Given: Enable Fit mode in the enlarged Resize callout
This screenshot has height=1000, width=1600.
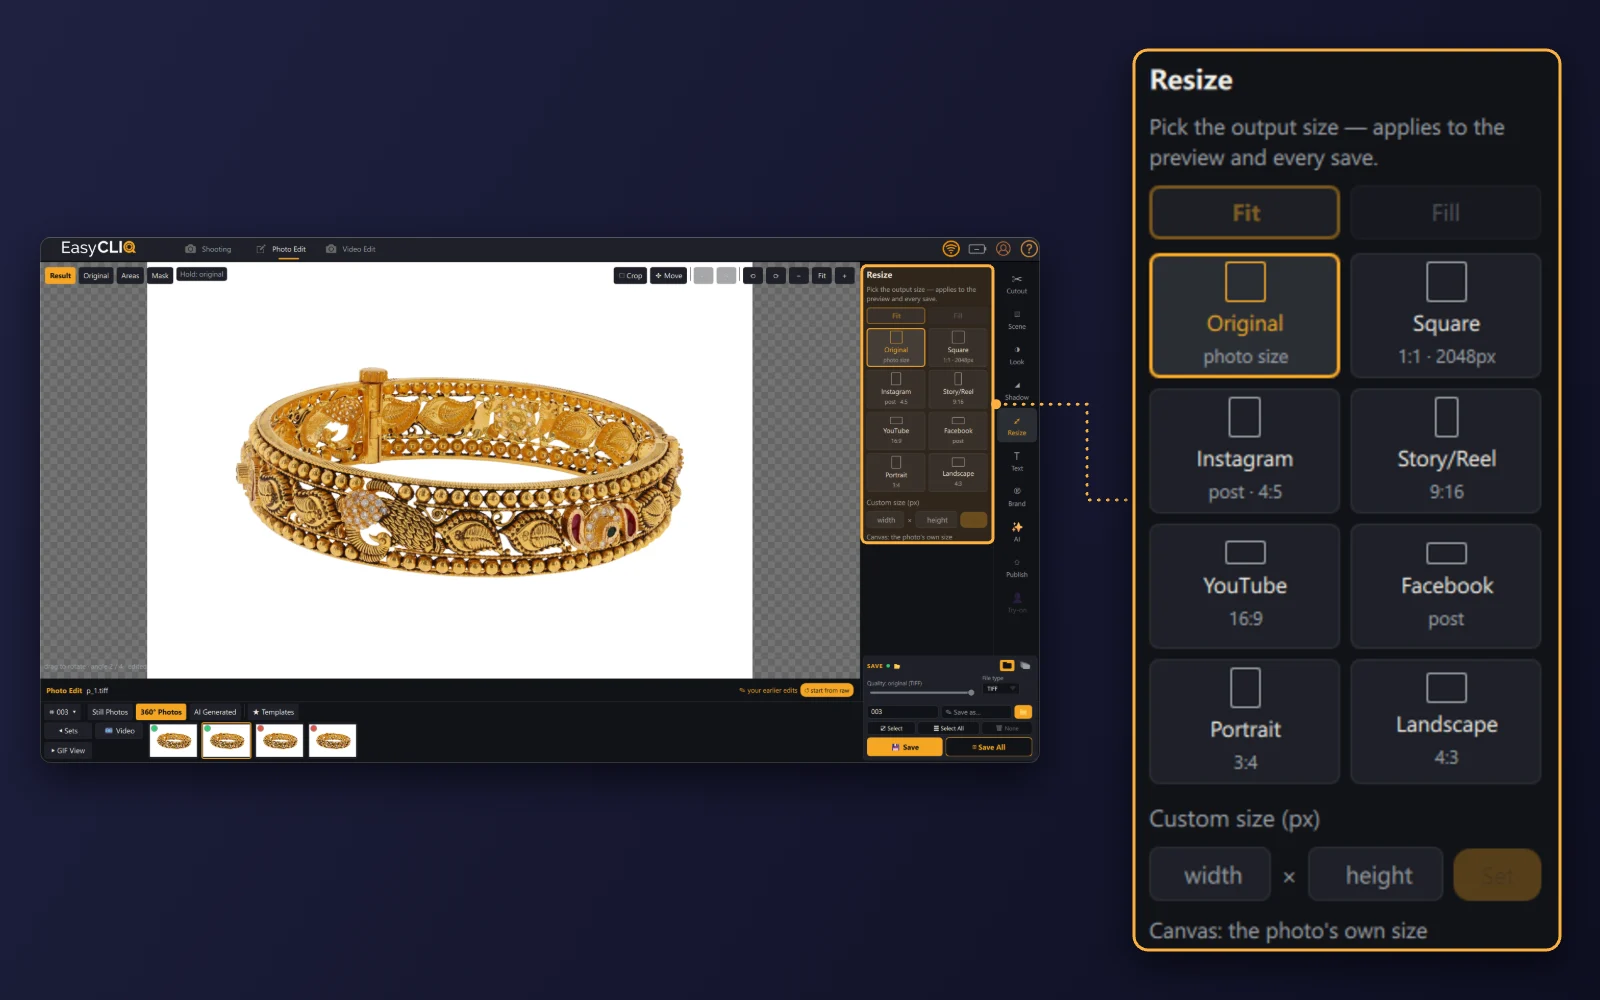Looking at the screenshot, I should (x=1245, y=213).
